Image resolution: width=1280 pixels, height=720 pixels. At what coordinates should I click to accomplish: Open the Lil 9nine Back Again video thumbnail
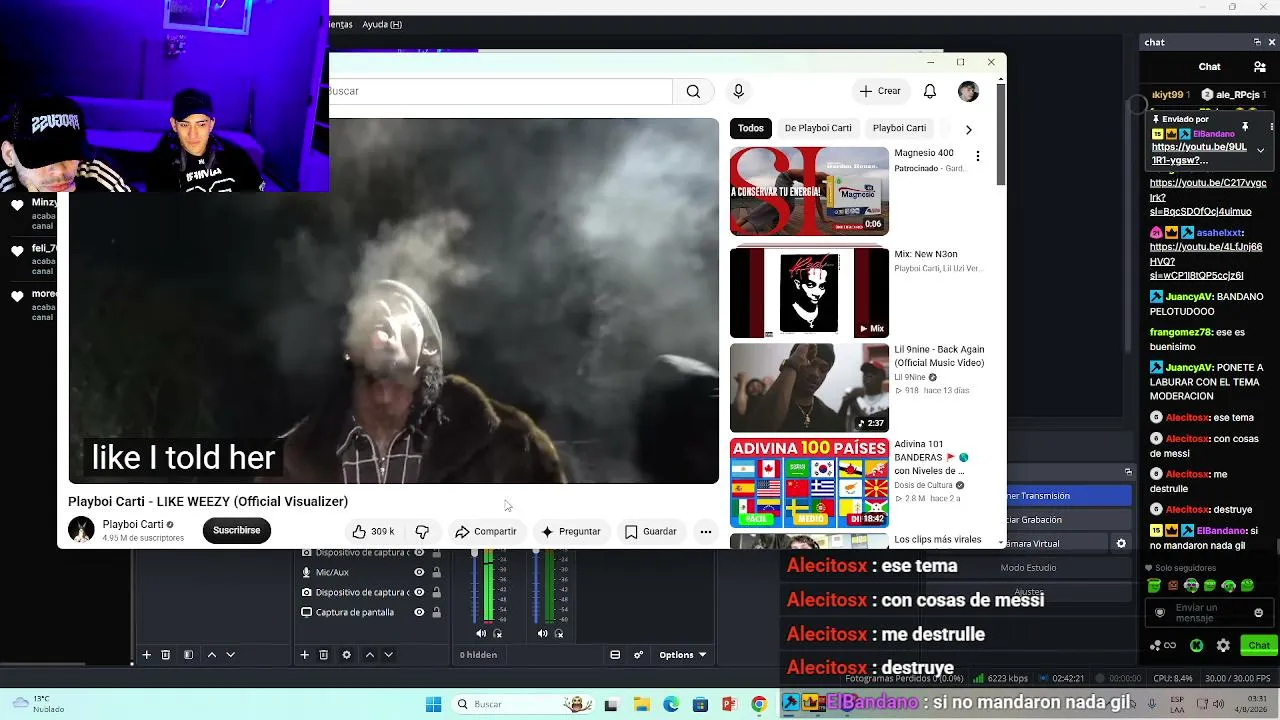(x=809, y=388)
